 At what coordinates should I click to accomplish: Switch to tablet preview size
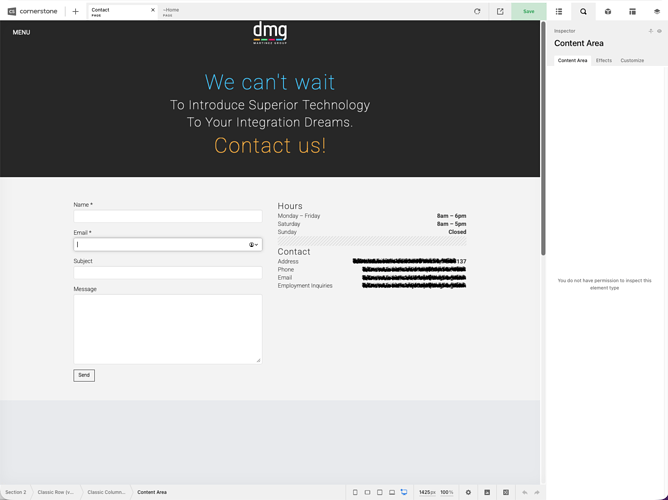[380, 492]
